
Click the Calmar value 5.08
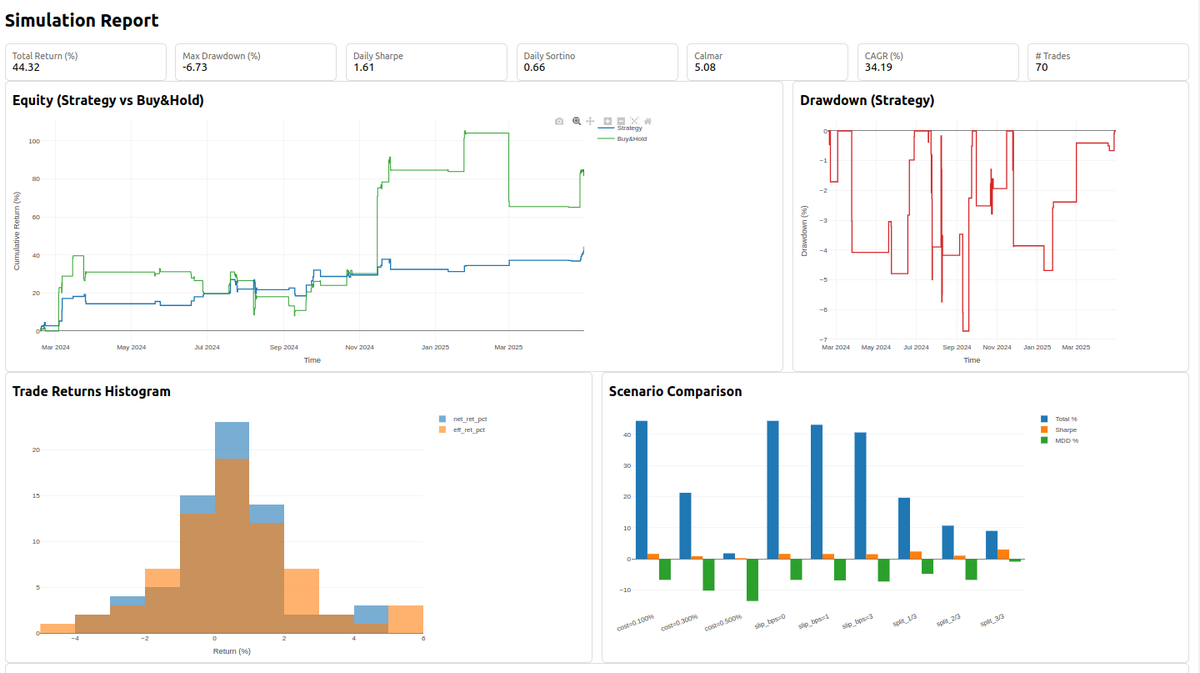point(706,68)
